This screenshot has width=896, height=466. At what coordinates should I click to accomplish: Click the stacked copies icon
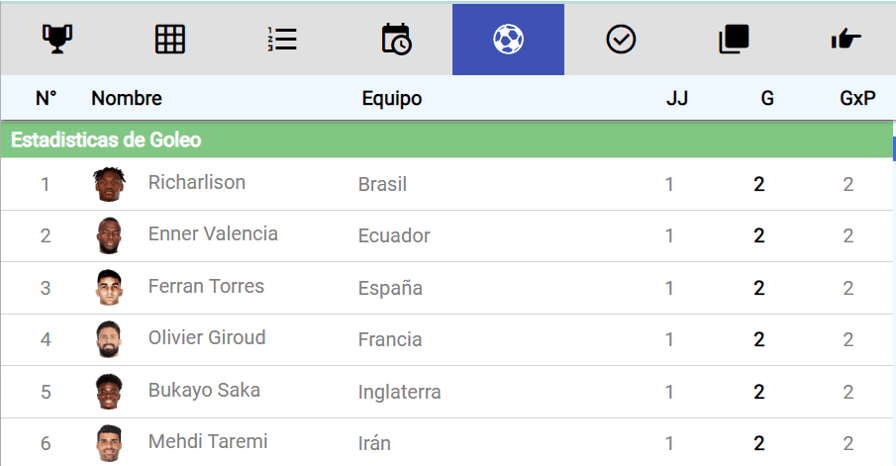pos(733,39)
